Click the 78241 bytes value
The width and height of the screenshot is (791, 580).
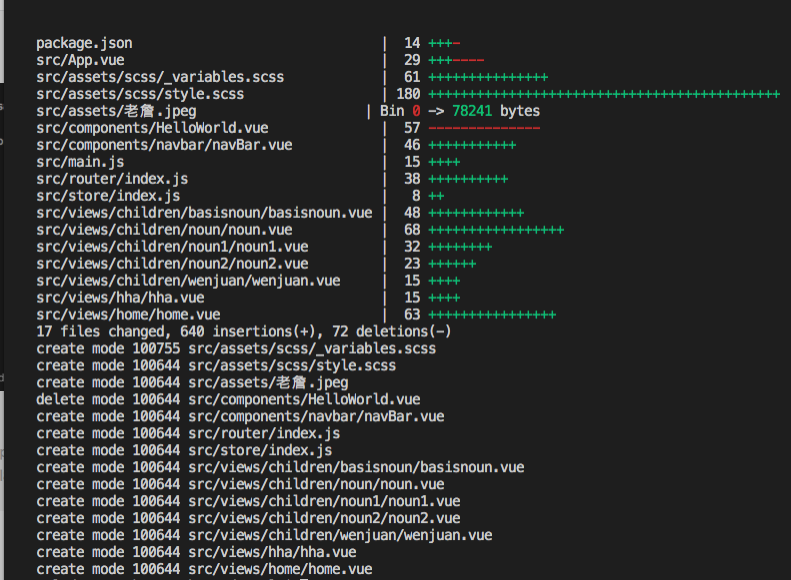click(496, 111)
